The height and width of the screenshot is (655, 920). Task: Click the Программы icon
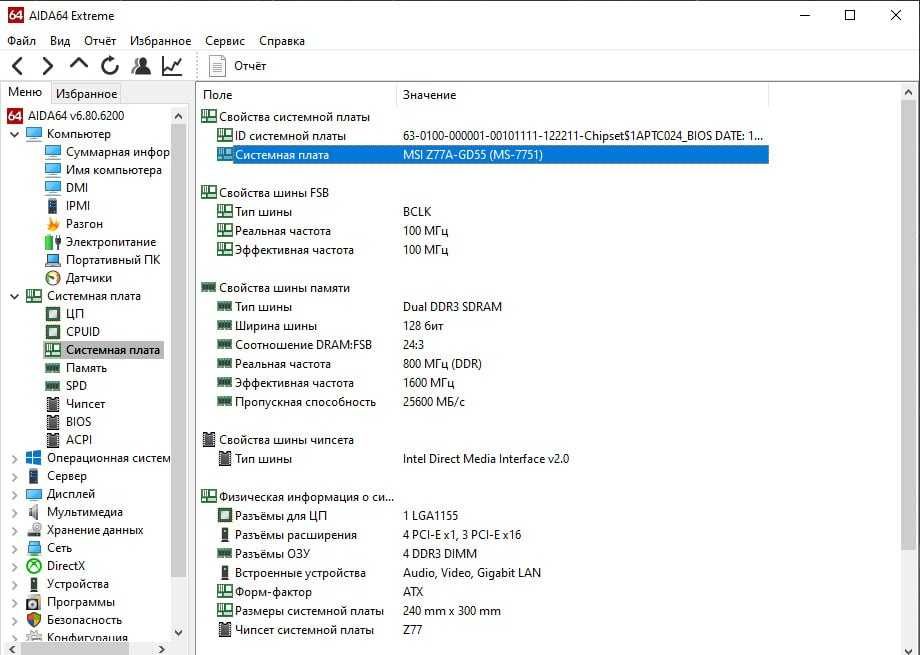click(x=33, y=603)
